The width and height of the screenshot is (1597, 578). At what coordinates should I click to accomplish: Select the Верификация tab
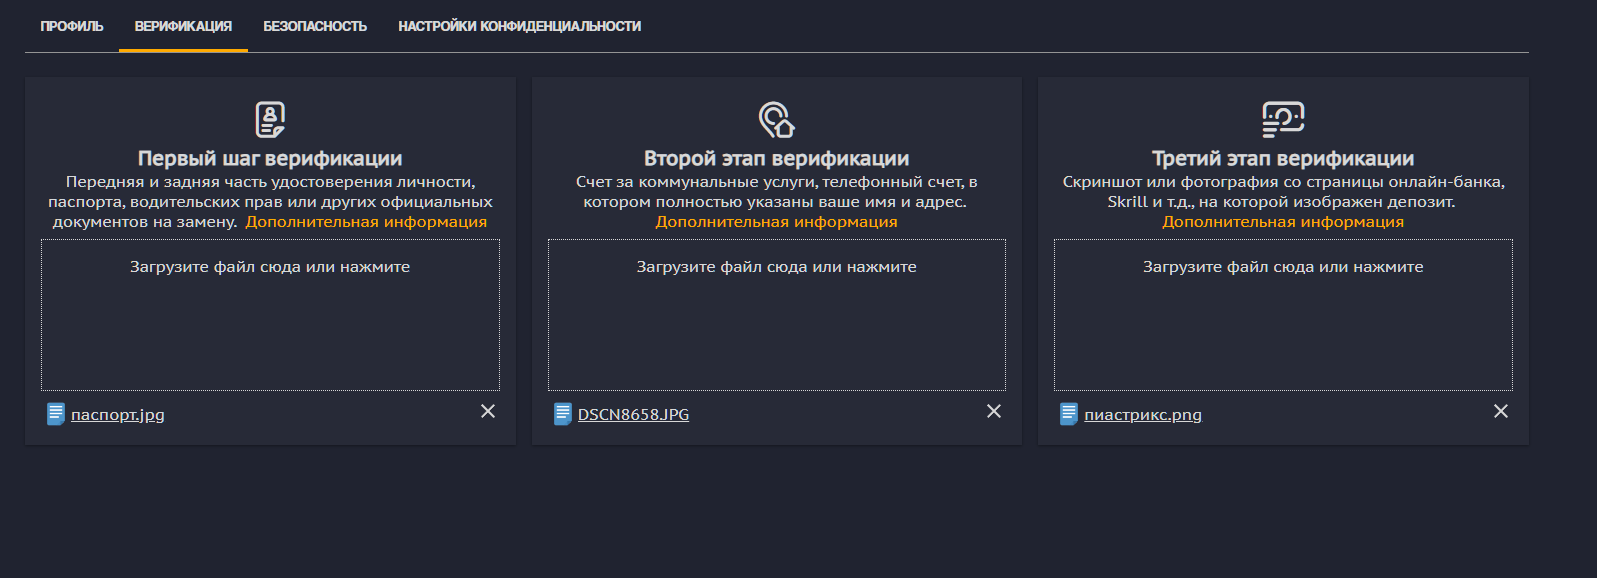(183, 26)
